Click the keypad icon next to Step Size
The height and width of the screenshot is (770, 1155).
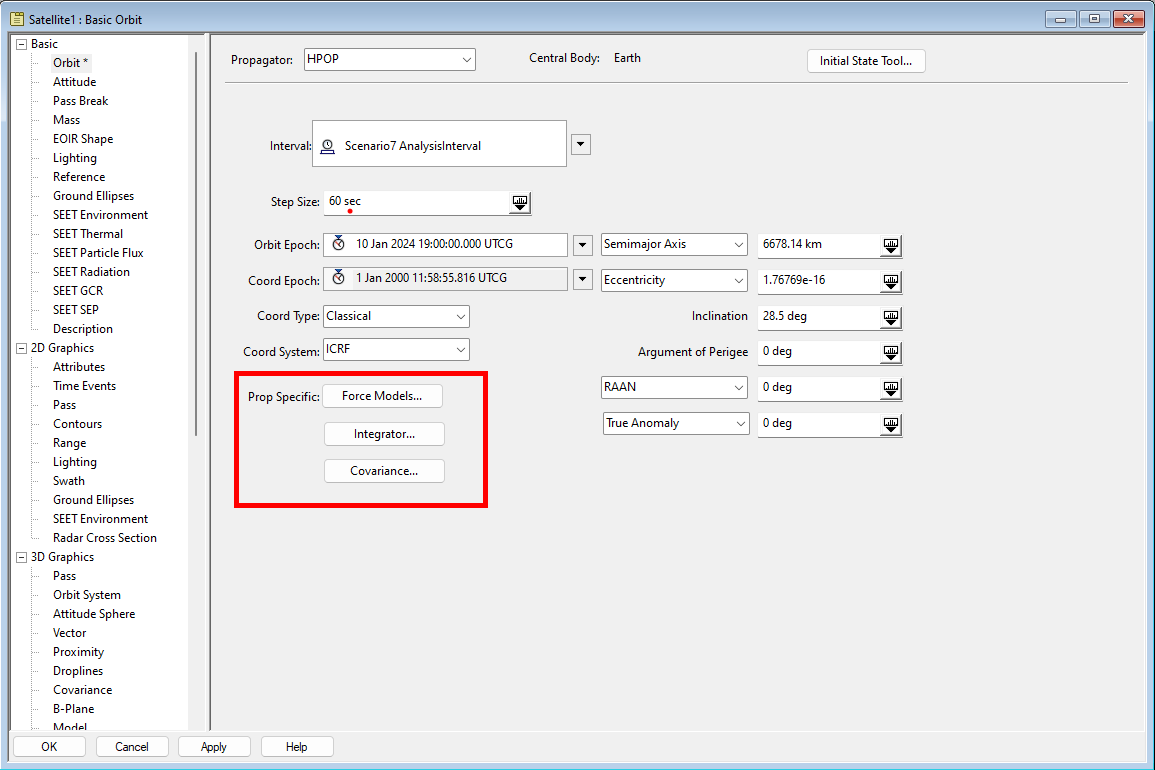click(519, 203)
